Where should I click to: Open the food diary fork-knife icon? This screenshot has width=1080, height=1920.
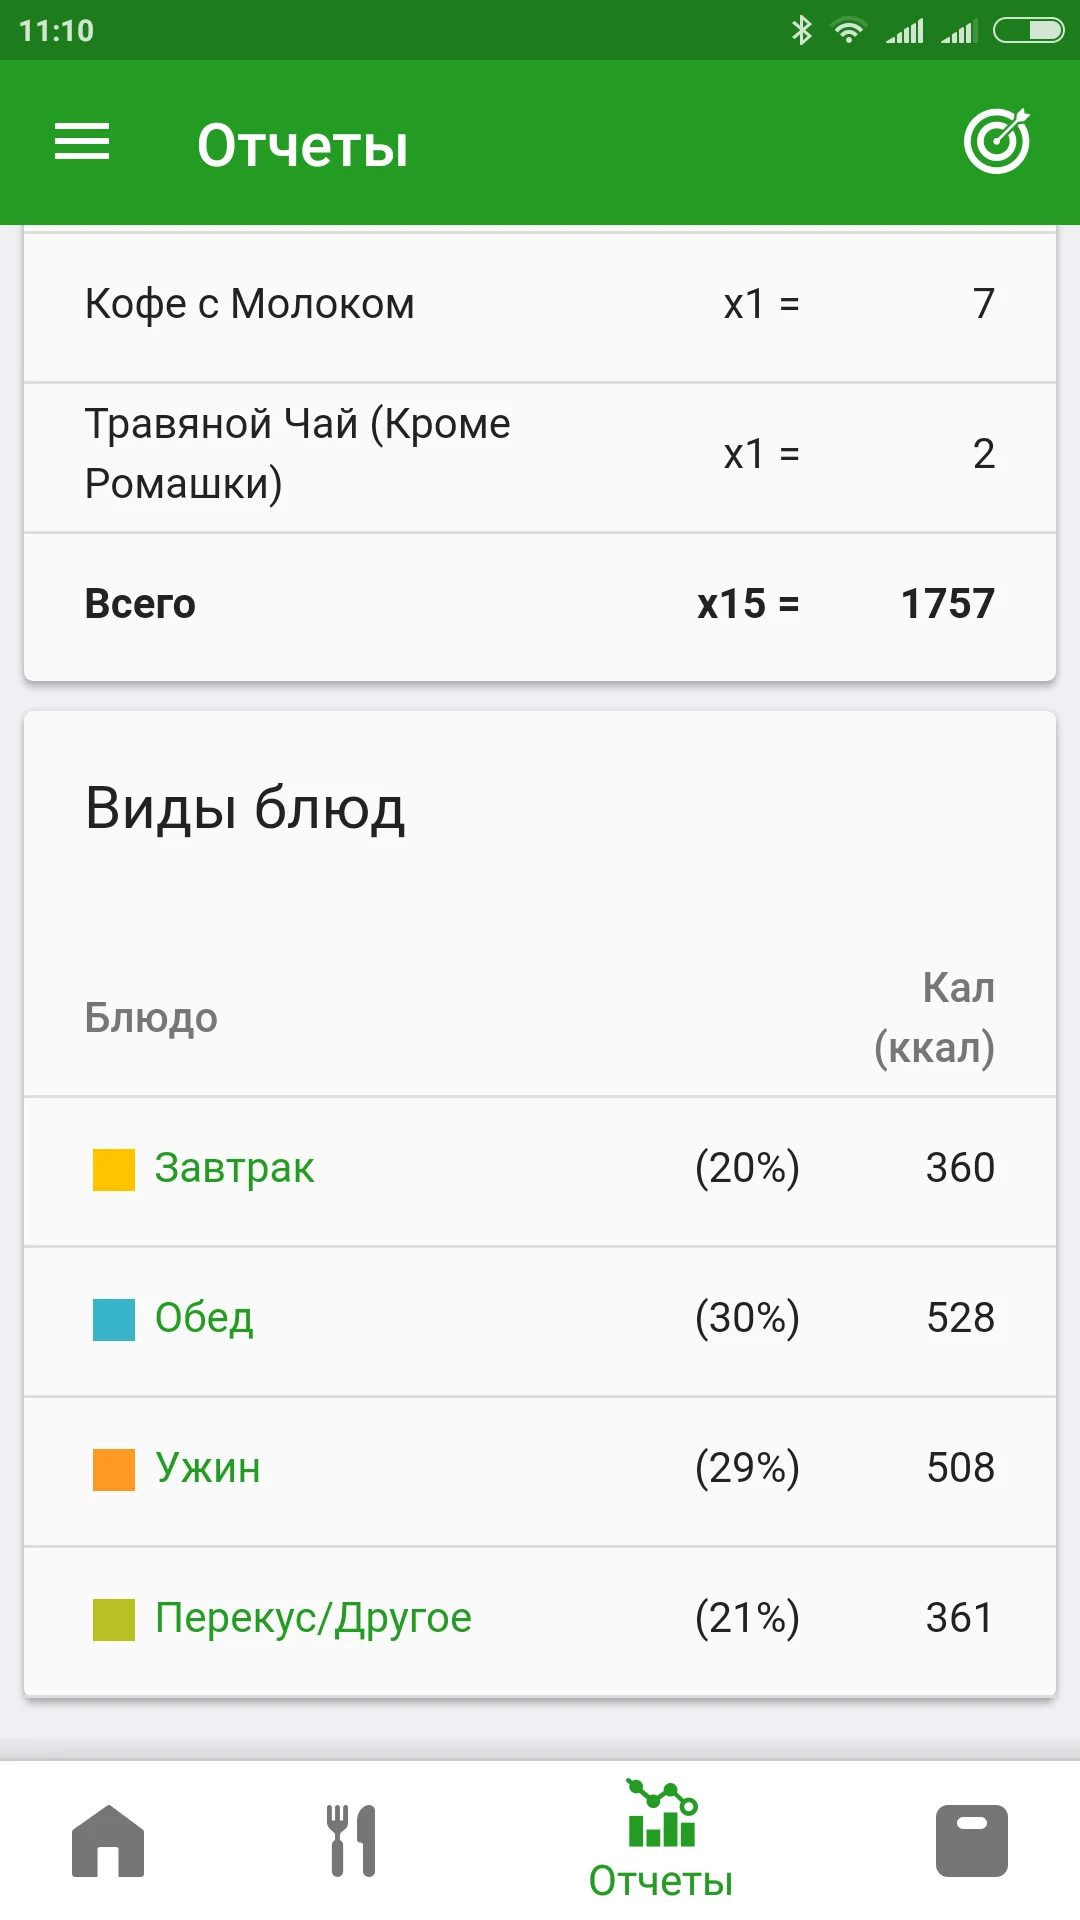click(x=351, y=1840)
